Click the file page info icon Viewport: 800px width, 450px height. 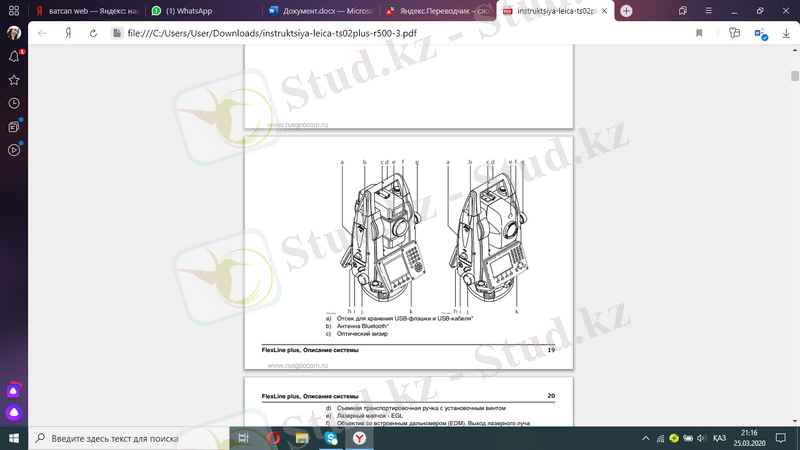(x=117, y=33)
